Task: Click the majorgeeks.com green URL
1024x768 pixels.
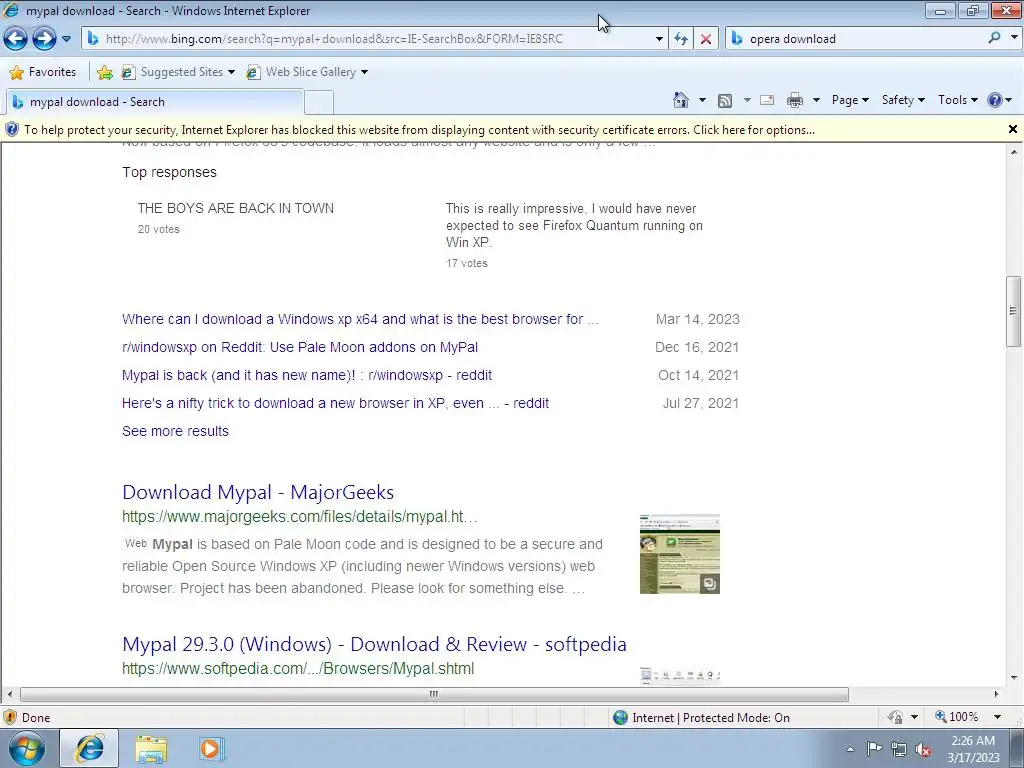Action: click(300, 517)
